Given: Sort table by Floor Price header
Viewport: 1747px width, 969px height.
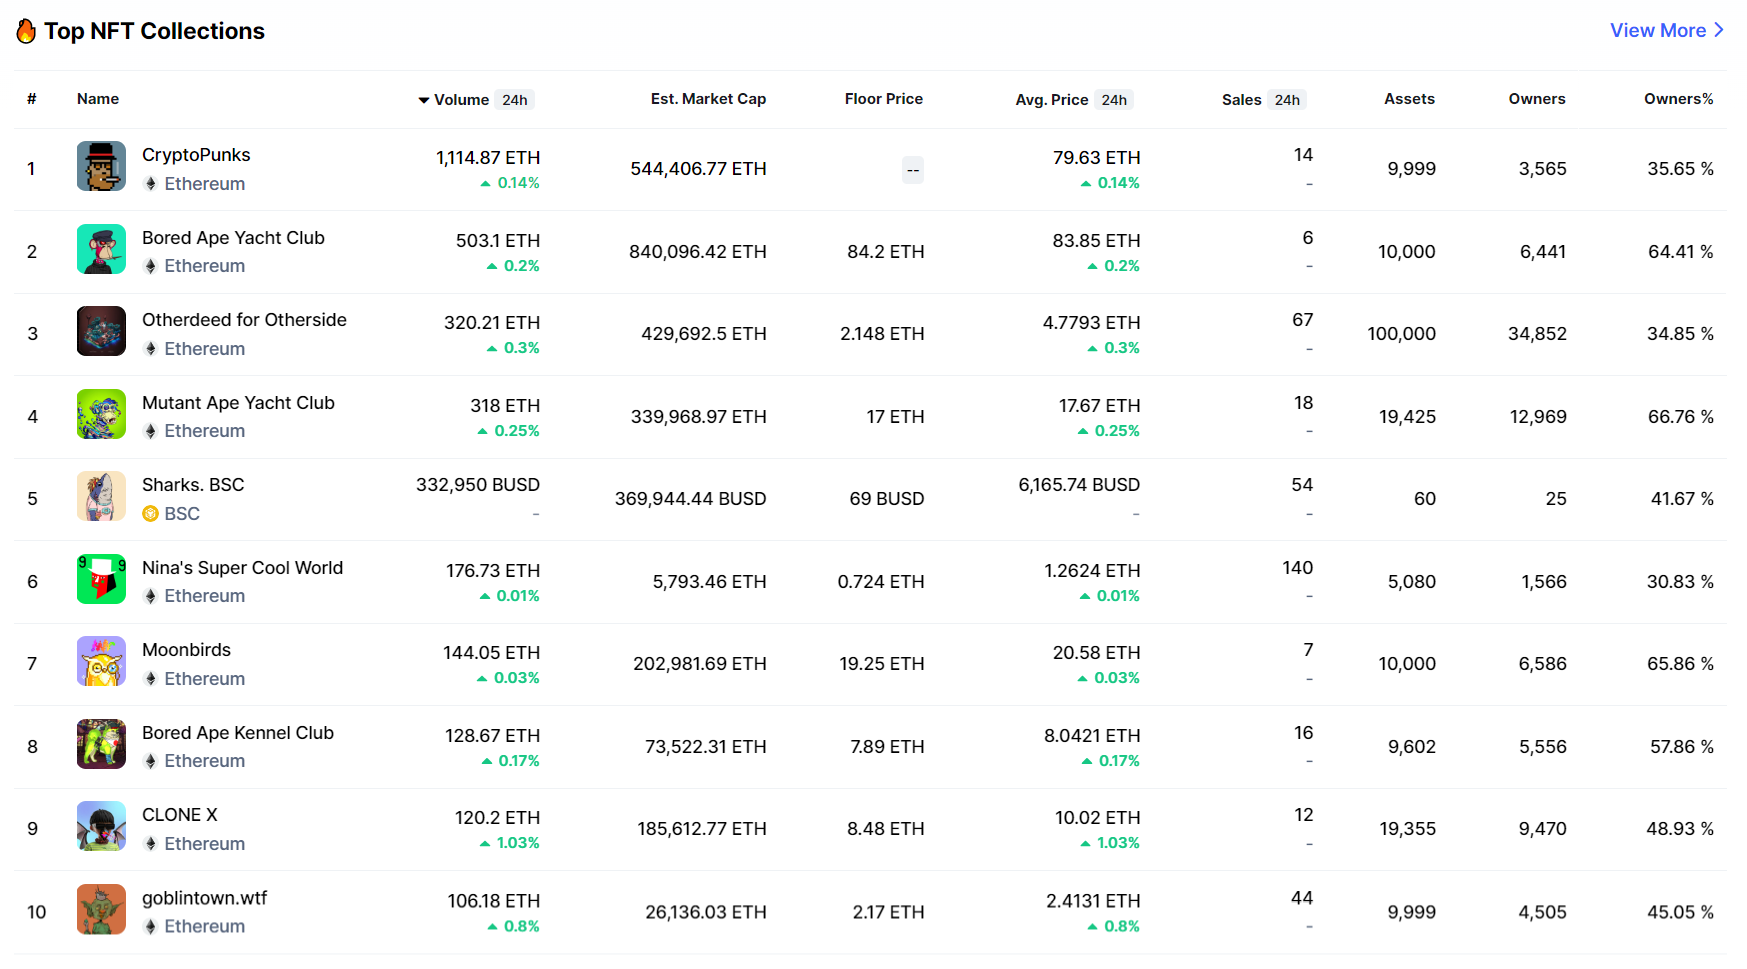Looking at the screenshot, I should 883,99.
